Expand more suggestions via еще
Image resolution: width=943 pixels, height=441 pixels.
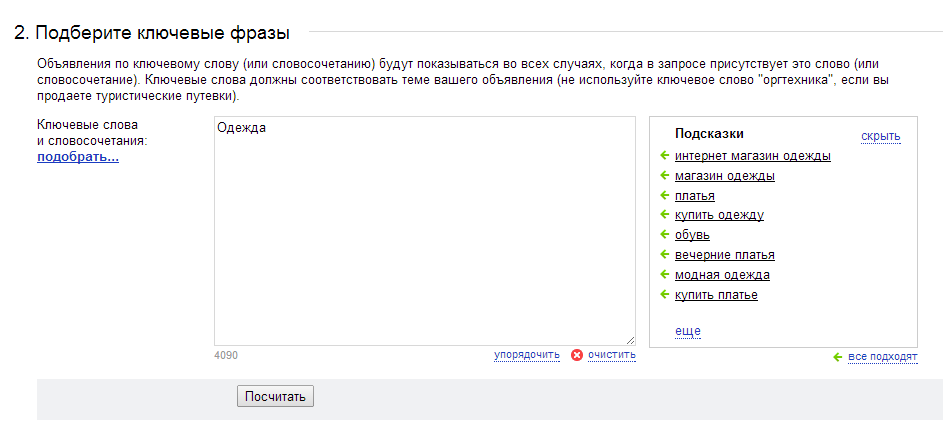coord(687,331)
